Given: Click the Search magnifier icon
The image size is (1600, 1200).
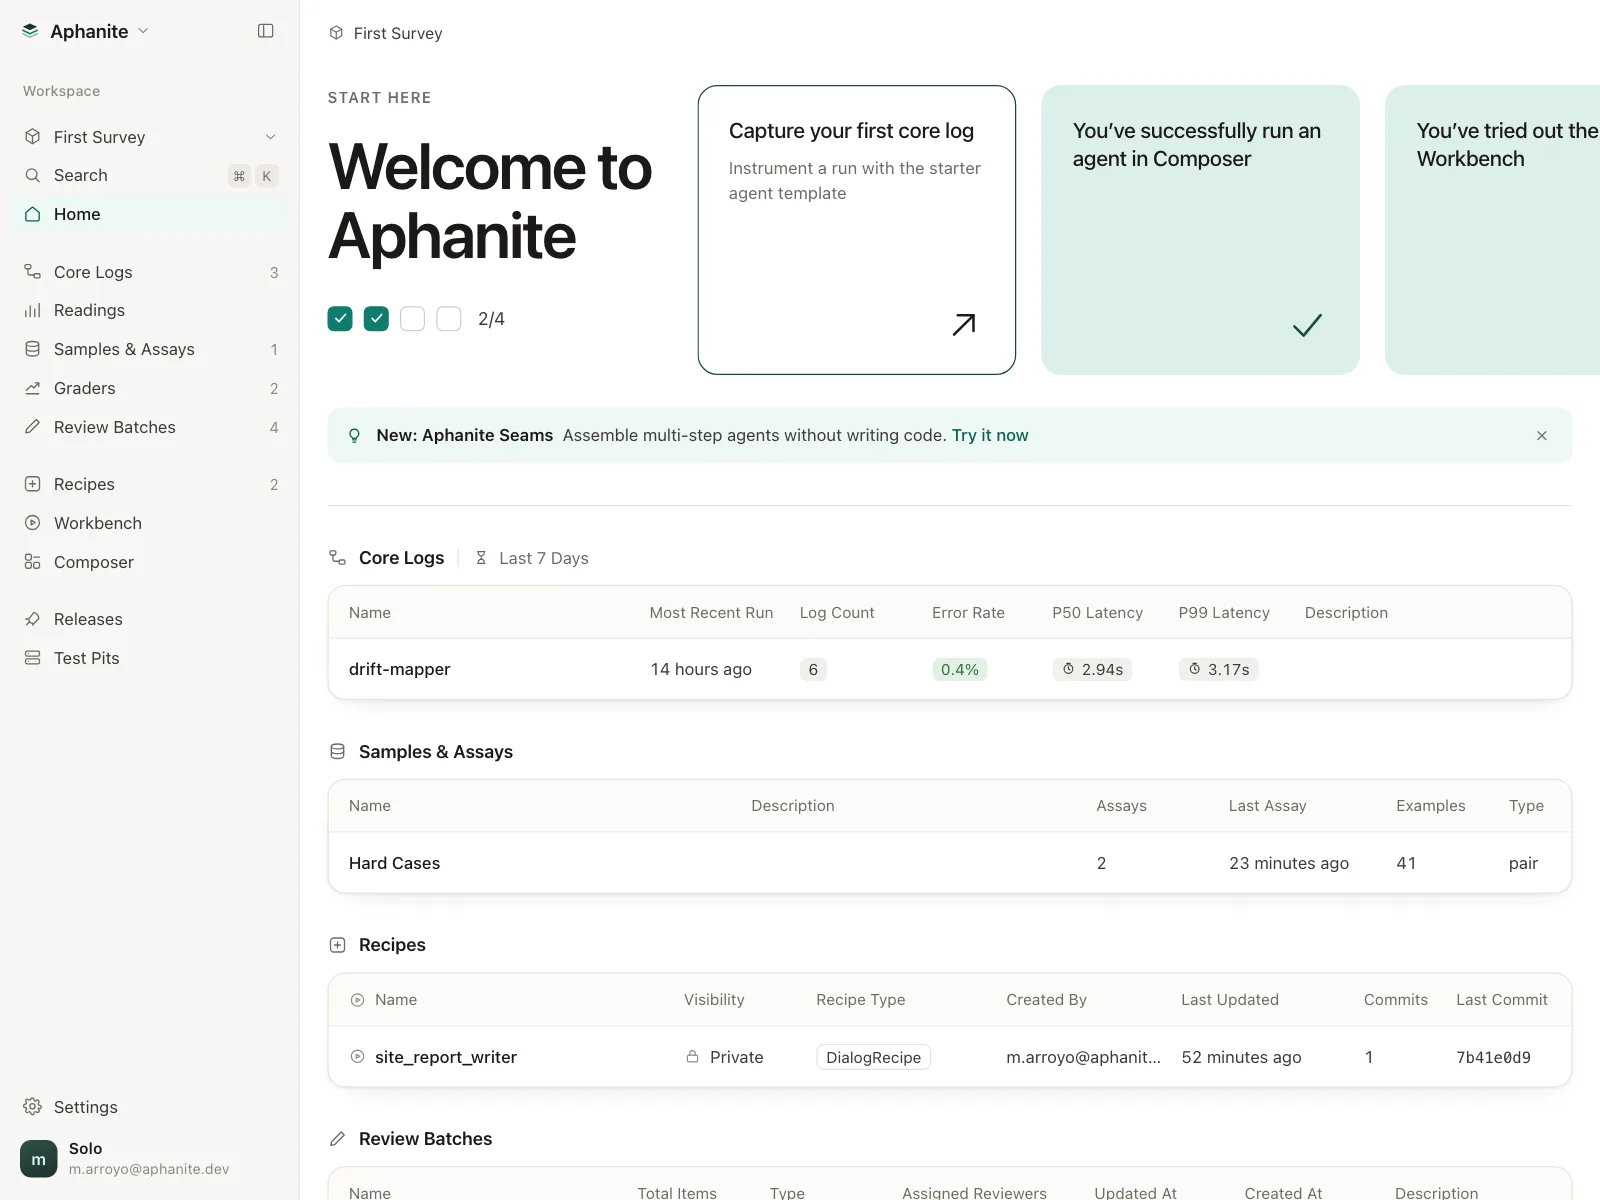Looking at the screenshot, I should point(33,175).
